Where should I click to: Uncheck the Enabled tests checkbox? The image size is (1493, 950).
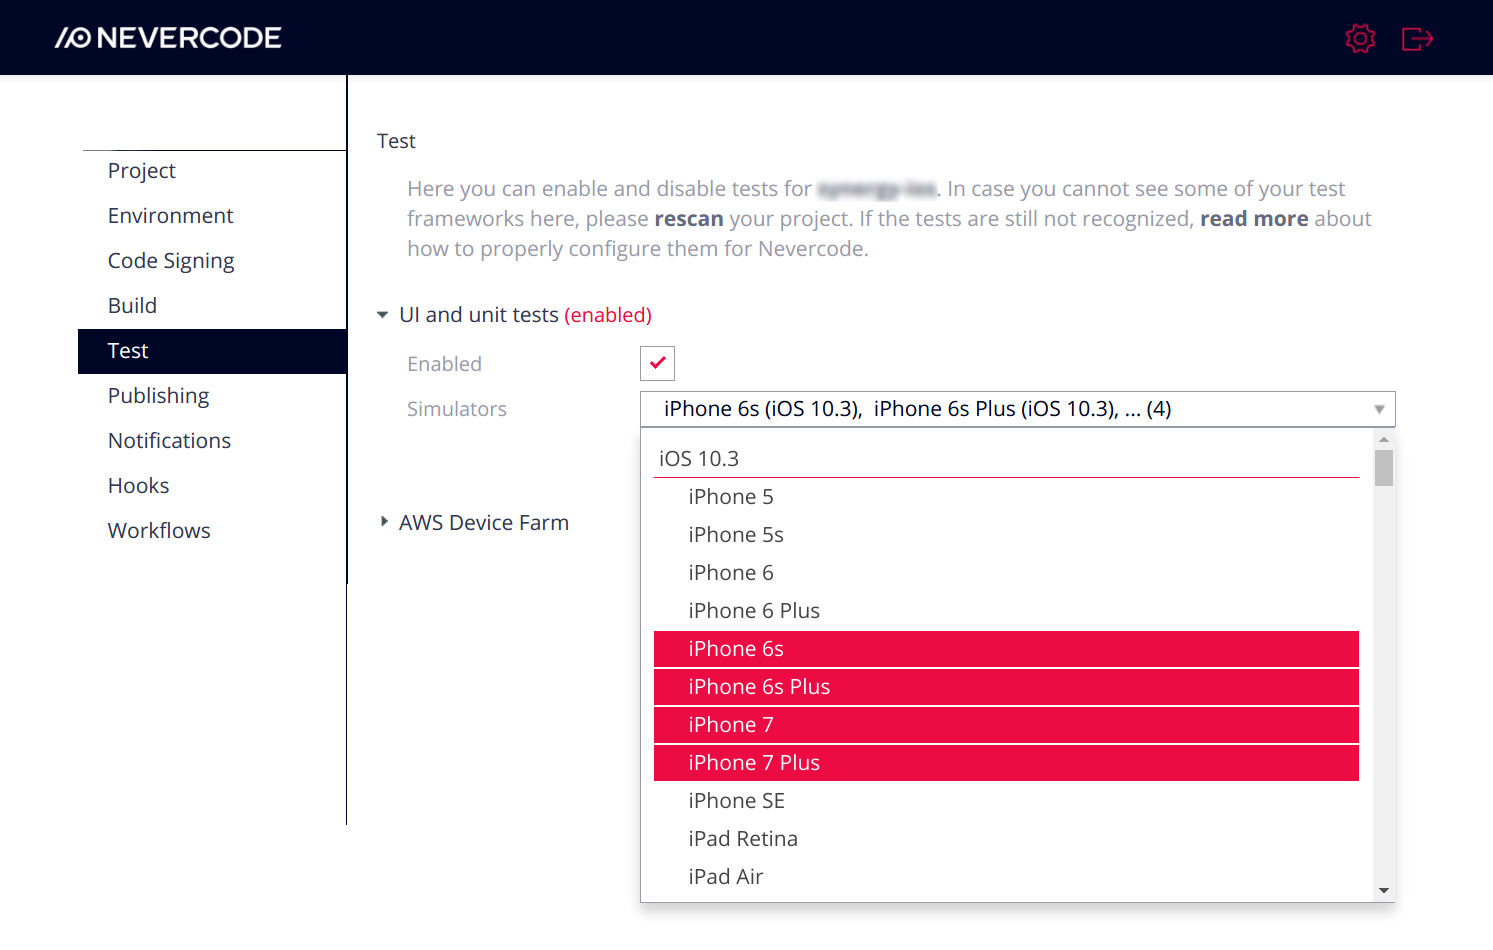click(657, 363)
